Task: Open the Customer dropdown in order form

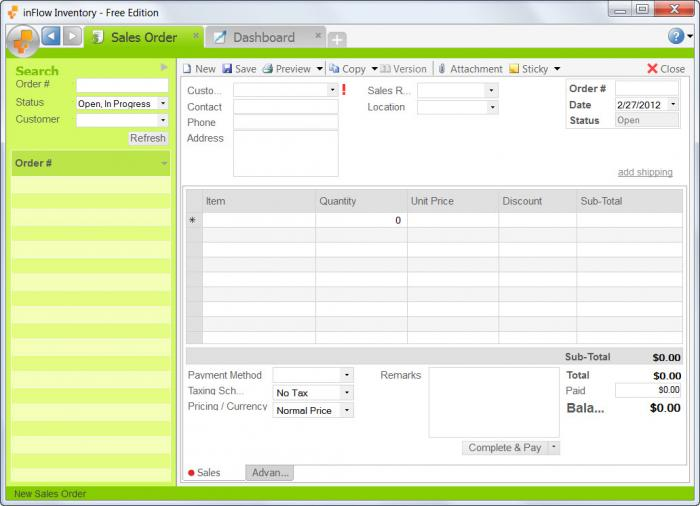Action: click(332, 90)
